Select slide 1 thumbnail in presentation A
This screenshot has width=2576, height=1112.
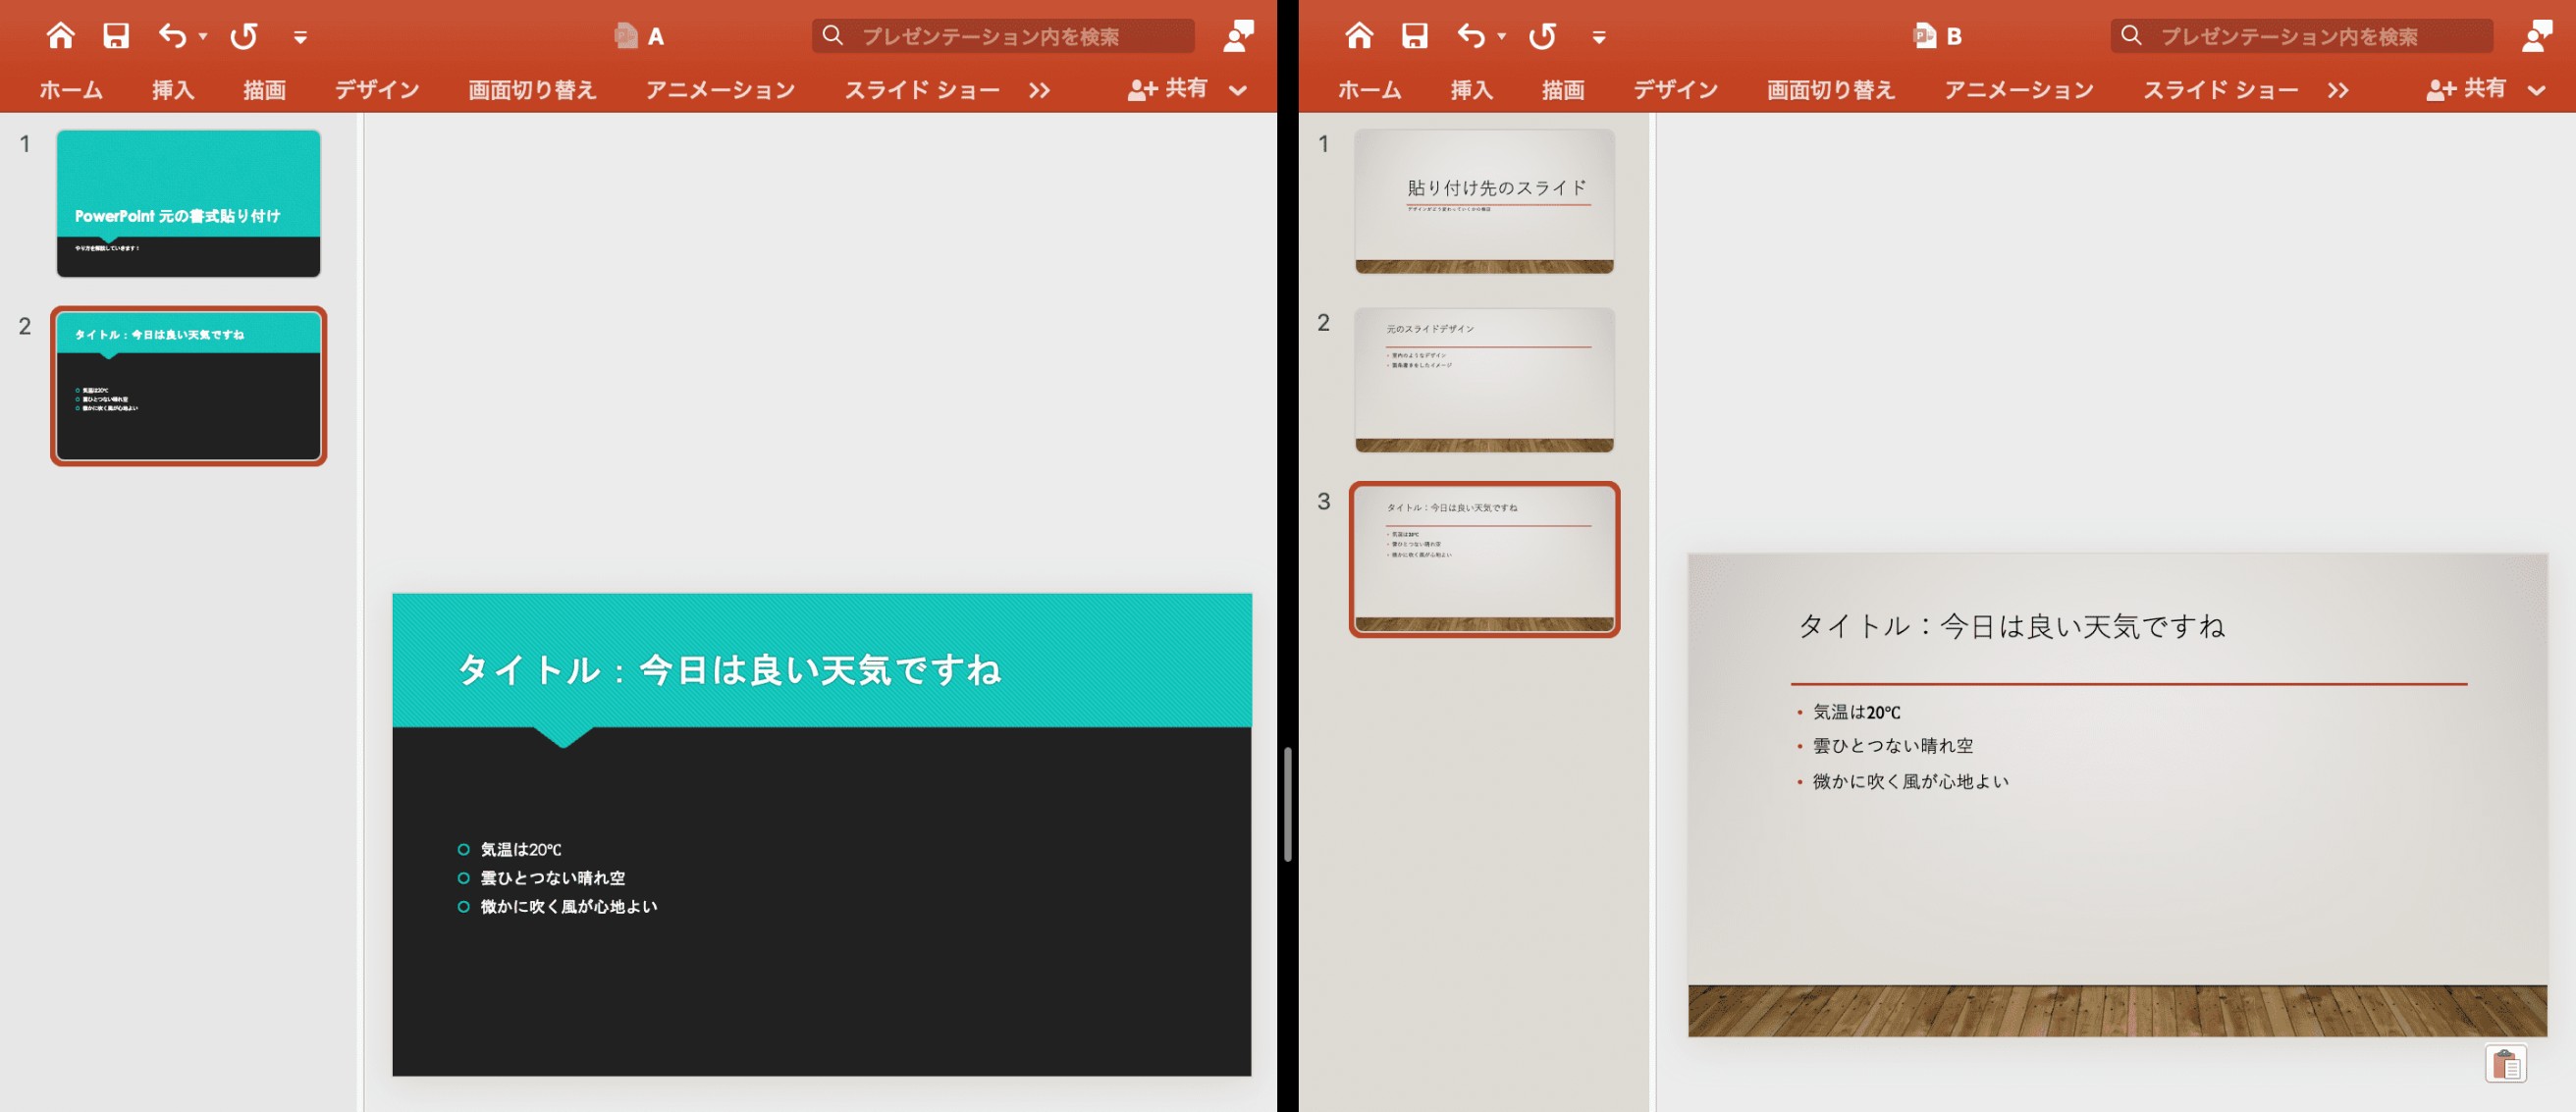point(188,203)
